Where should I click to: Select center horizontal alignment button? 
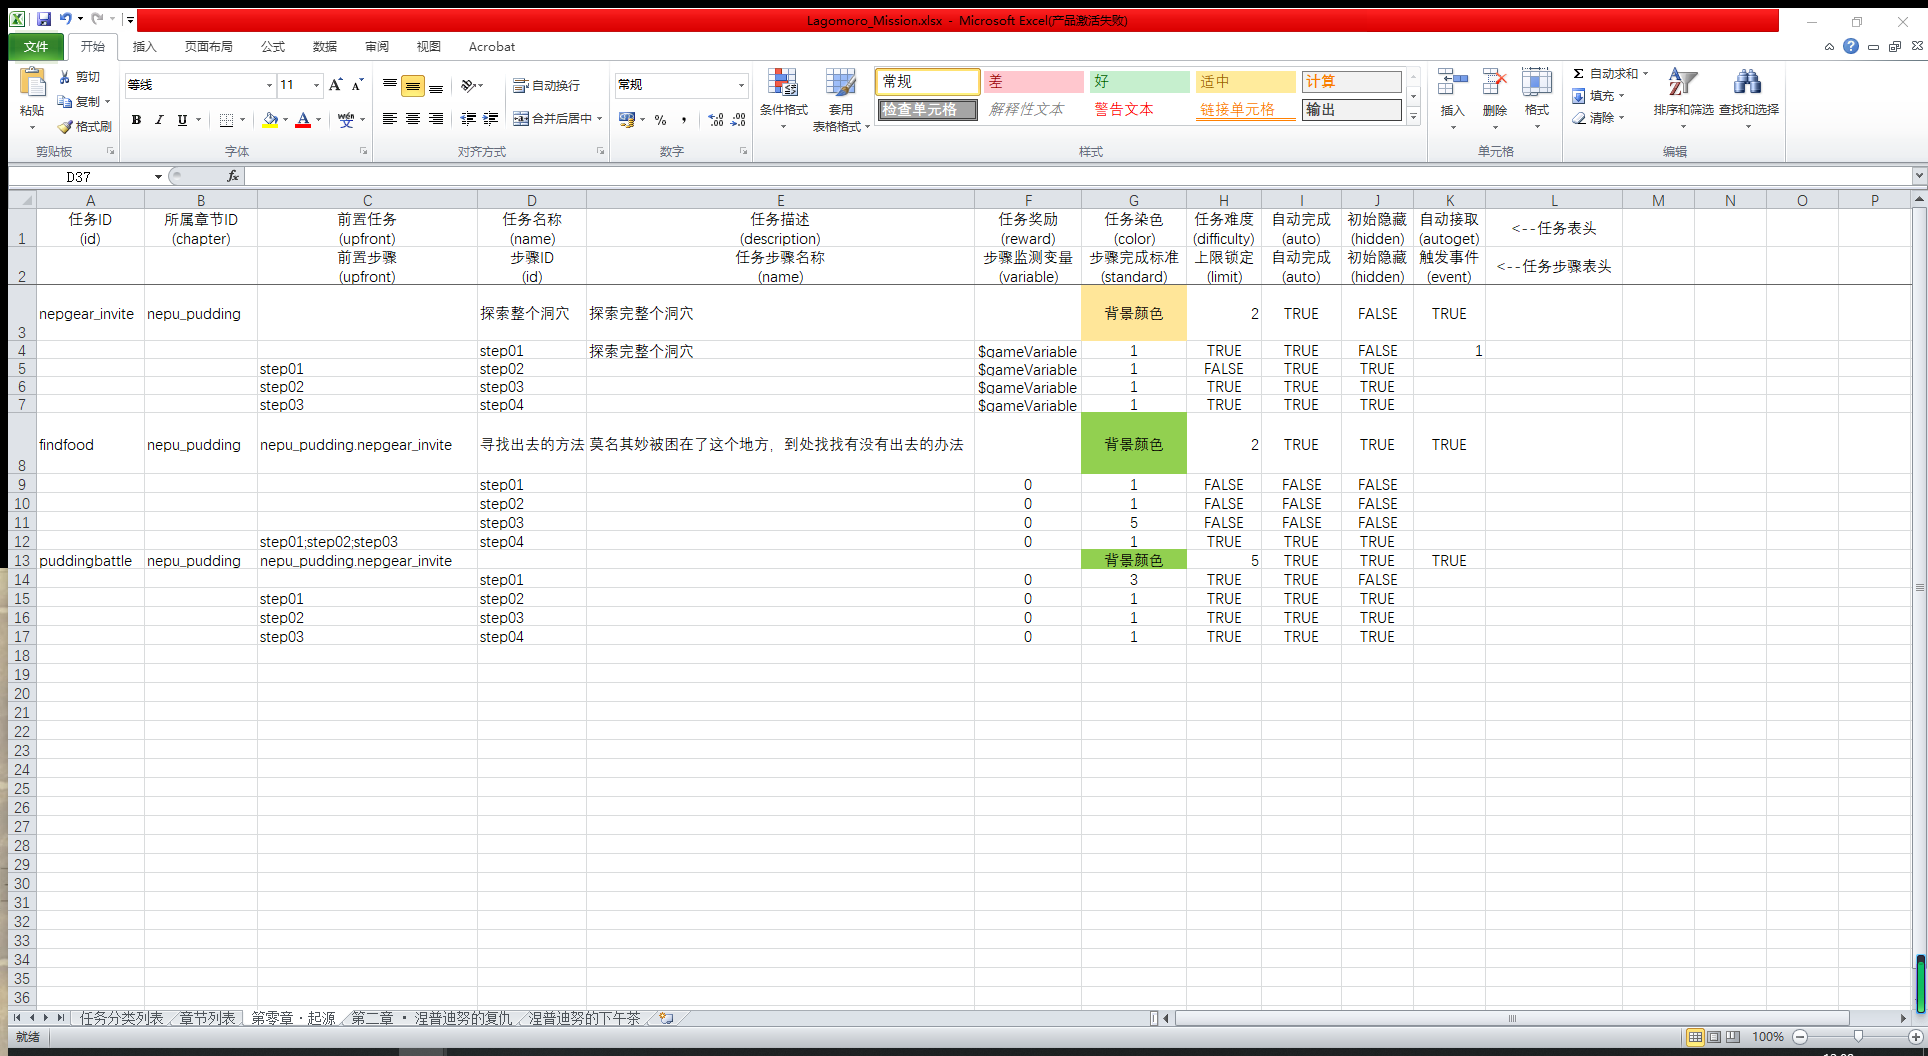412,119
